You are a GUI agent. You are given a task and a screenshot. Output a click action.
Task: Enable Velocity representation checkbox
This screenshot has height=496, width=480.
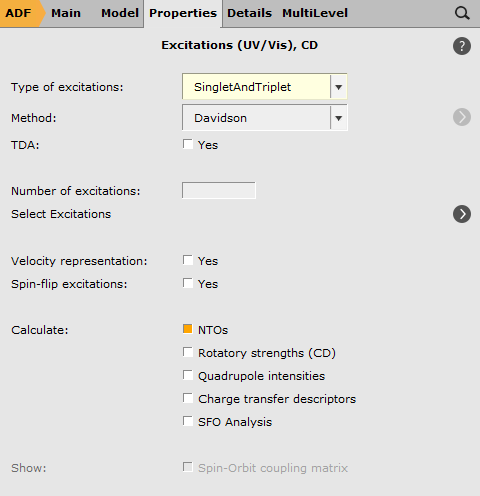[188, 260]
